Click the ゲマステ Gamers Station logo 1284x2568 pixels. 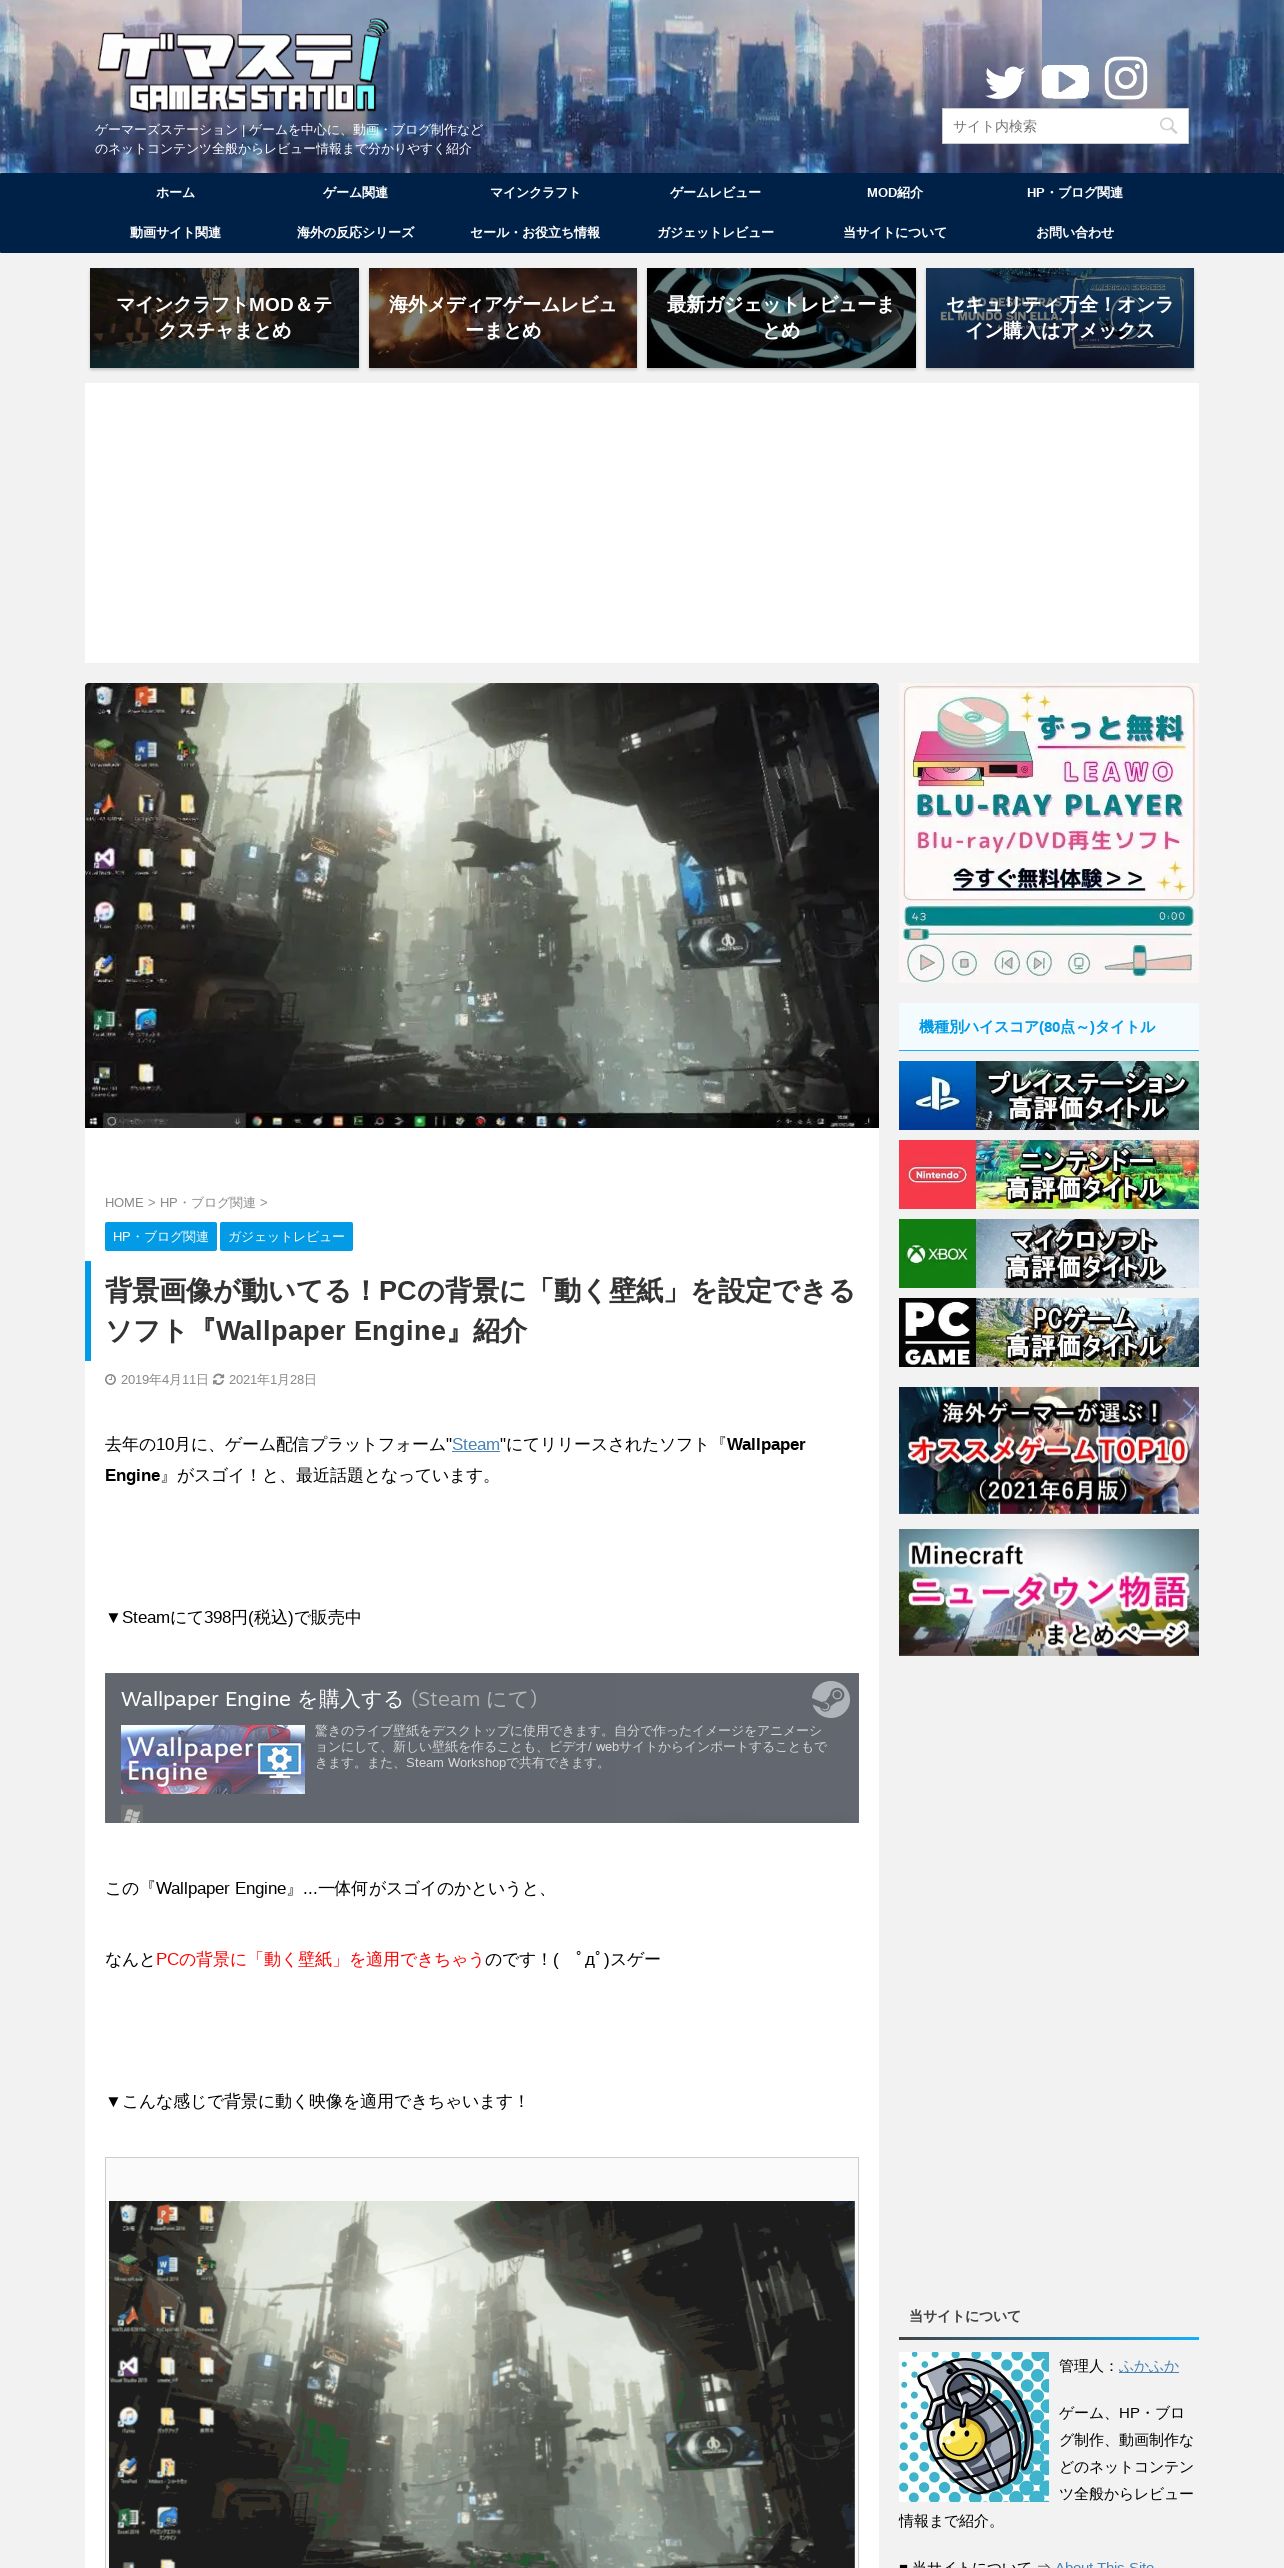tap(242, 68)
